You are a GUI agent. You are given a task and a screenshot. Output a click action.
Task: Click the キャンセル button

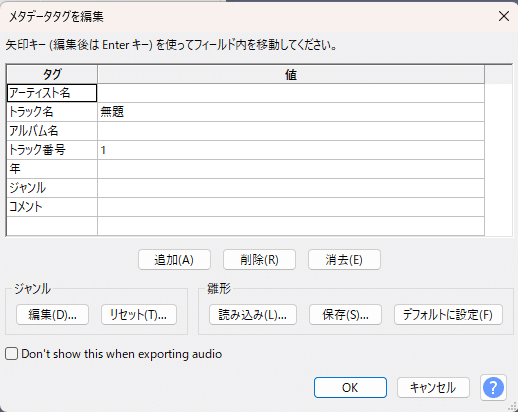coord(433,388)
